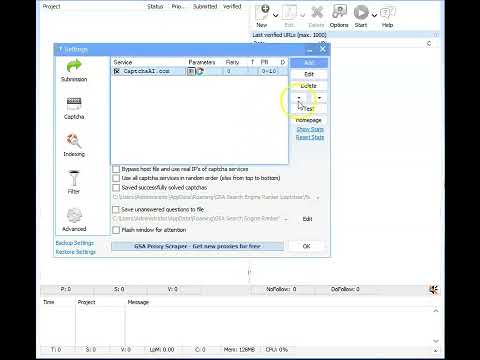Click the PR column header
The height and width of the screenshot is (360, 480).
(265, 62)
